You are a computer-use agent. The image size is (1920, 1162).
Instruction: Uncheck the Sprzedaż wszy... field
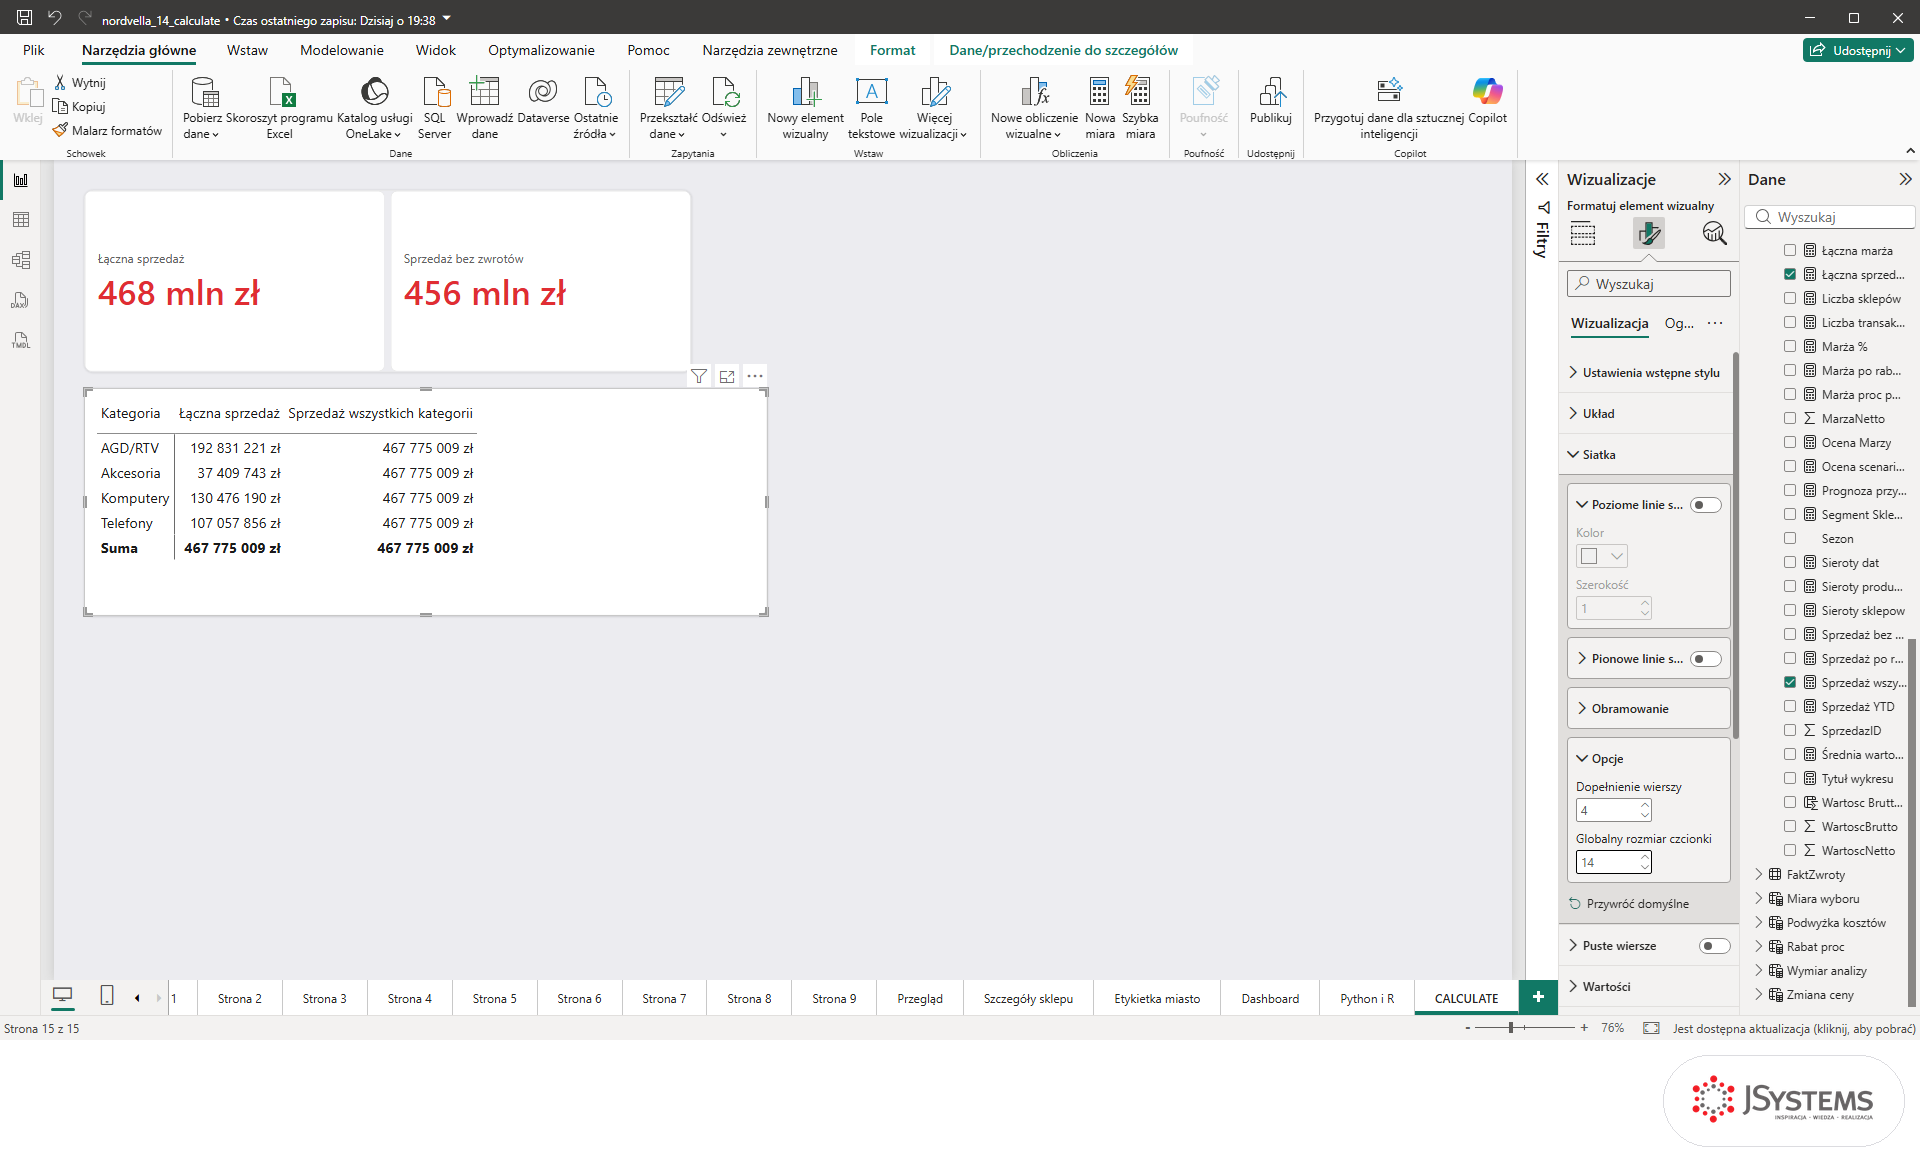[x=1790, y=683]
